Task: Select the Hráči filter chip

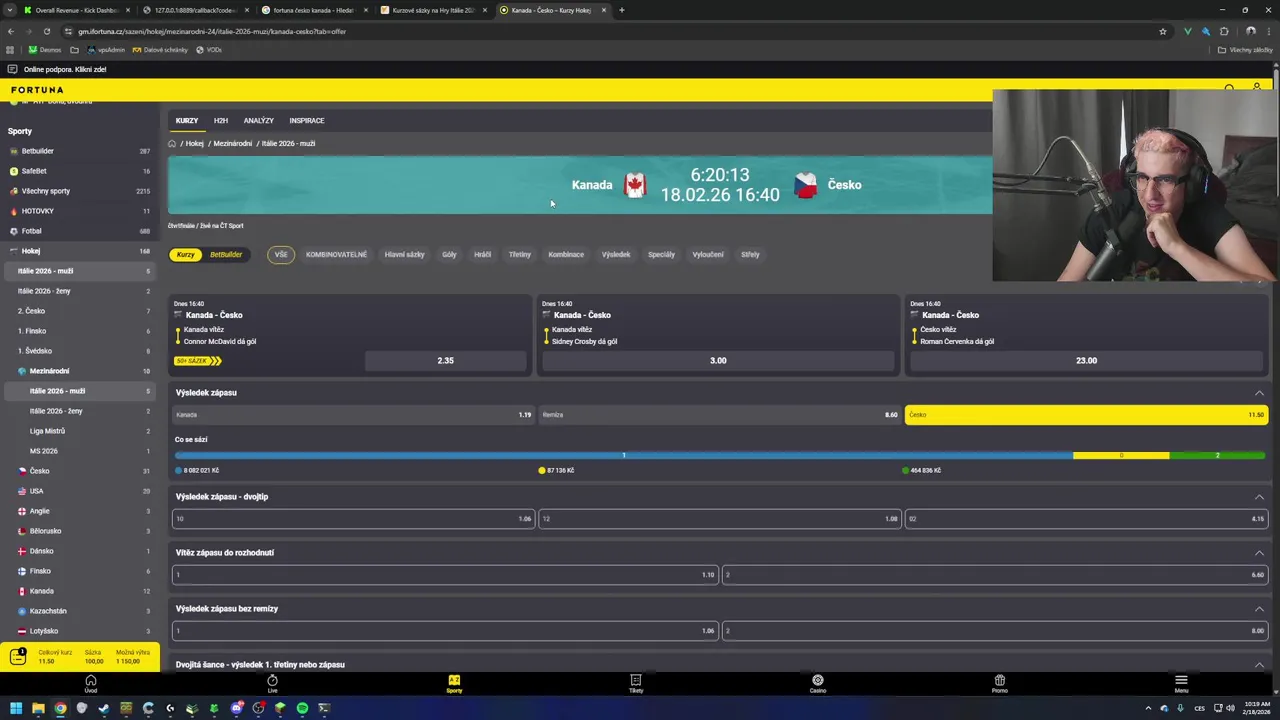Action: (482, 255)
